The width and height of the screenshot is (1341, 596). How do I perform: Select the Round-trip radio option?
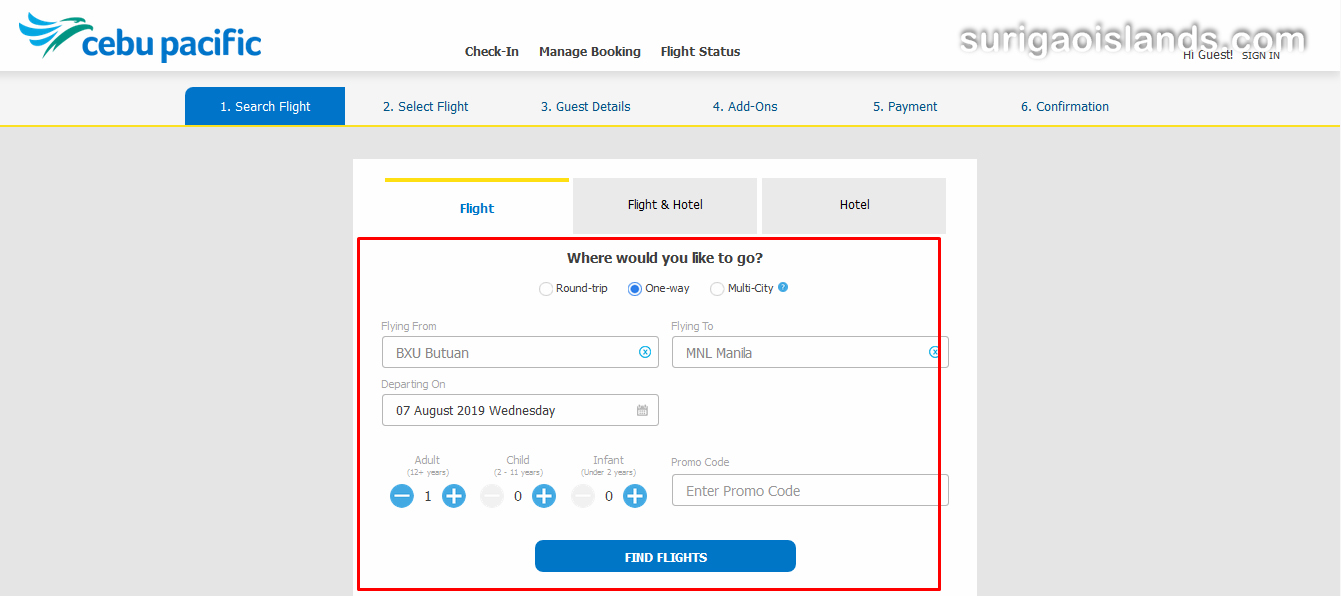(546, 289)
